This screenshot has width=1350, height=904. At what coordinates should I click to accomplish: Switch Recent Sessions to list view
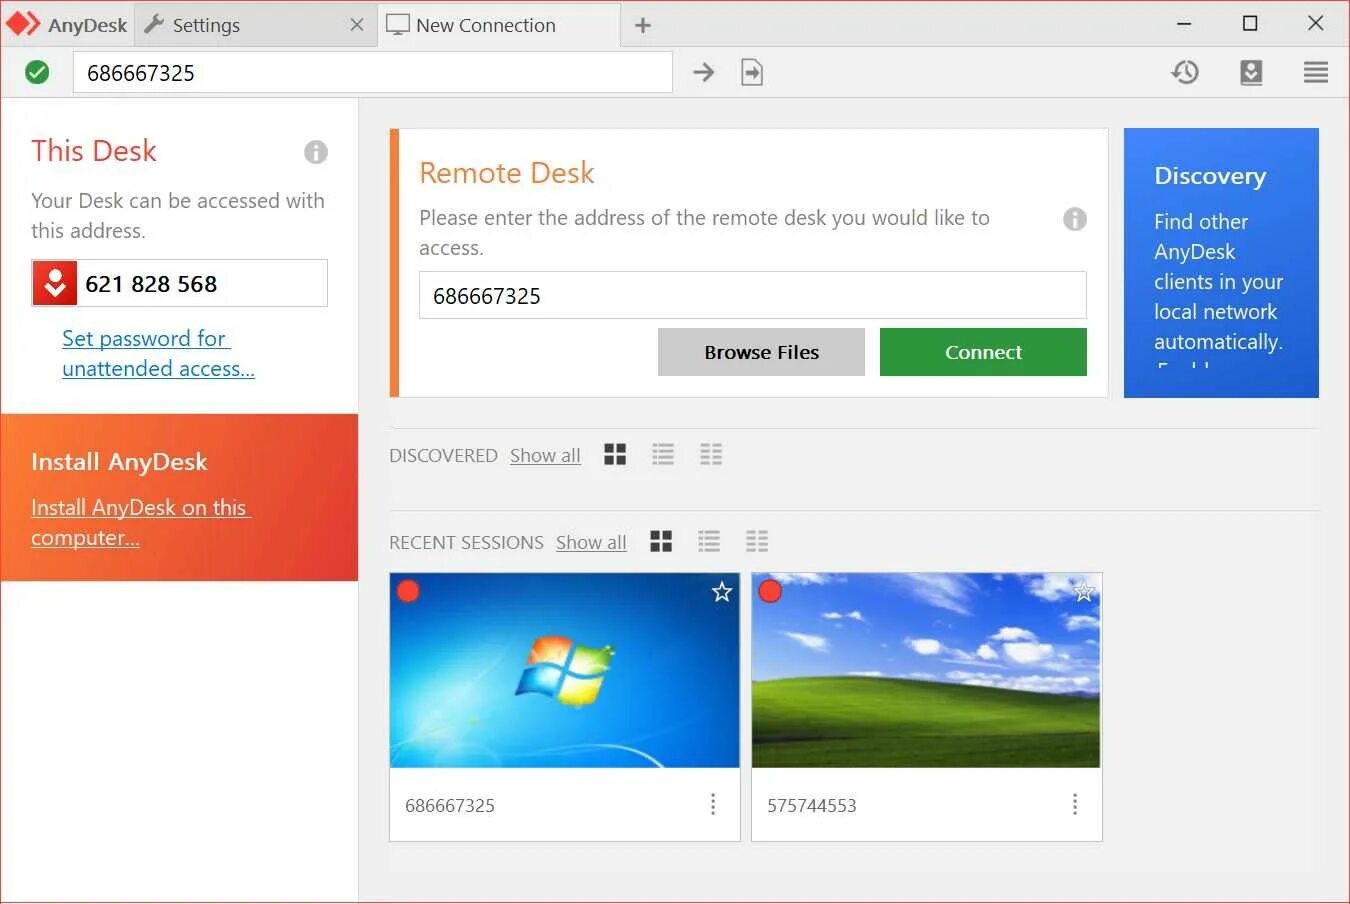coord(709,542)
